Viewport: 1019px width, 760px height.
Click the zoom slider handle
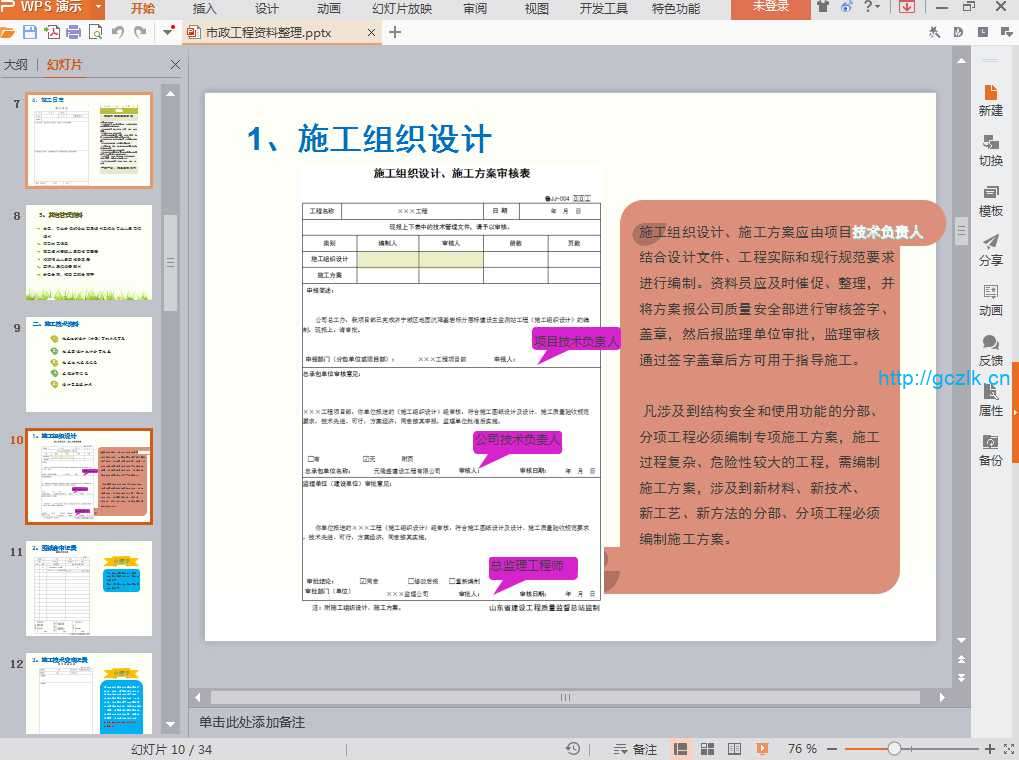[894, 749]
